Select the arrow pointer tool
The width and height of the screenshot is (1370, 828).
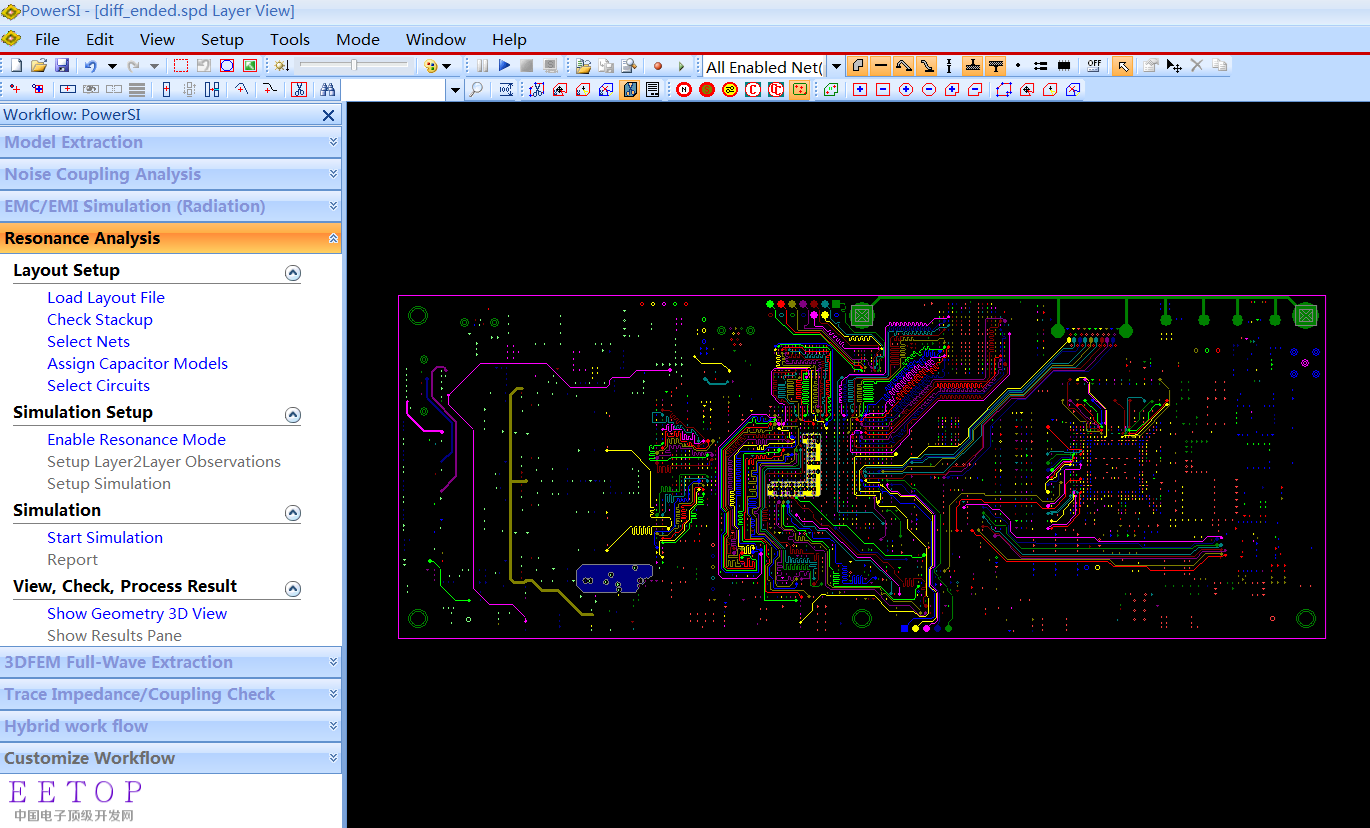click(1123, 66)
